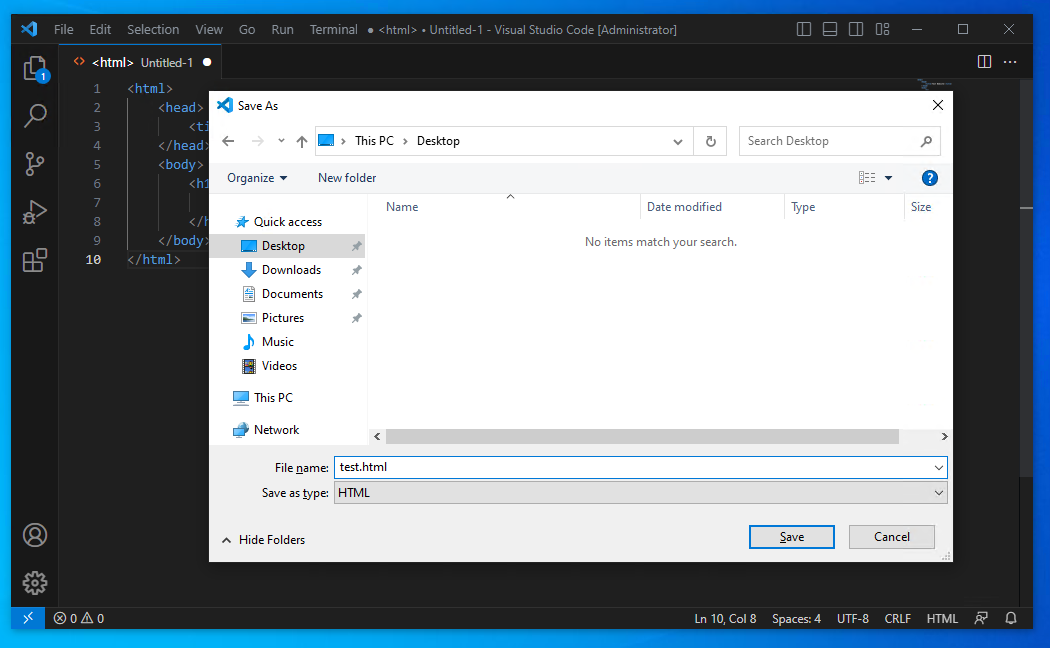Expand File name history dropdown
The image size is (1050, 648).
939,467
